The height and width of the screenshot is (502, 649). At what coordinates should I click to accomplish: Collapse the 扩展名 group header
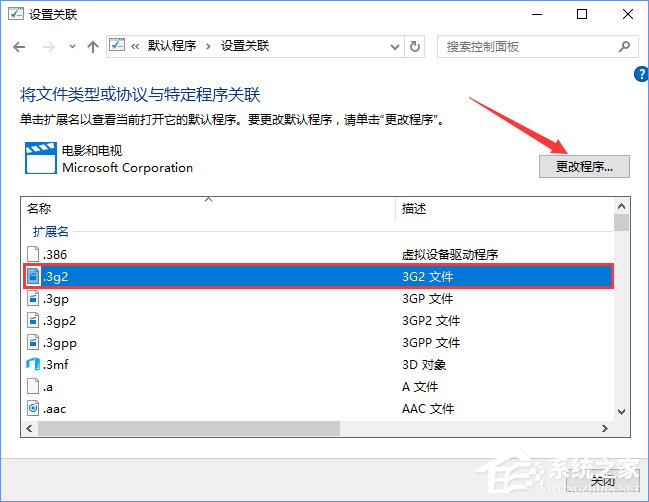[x=50, y=231]
